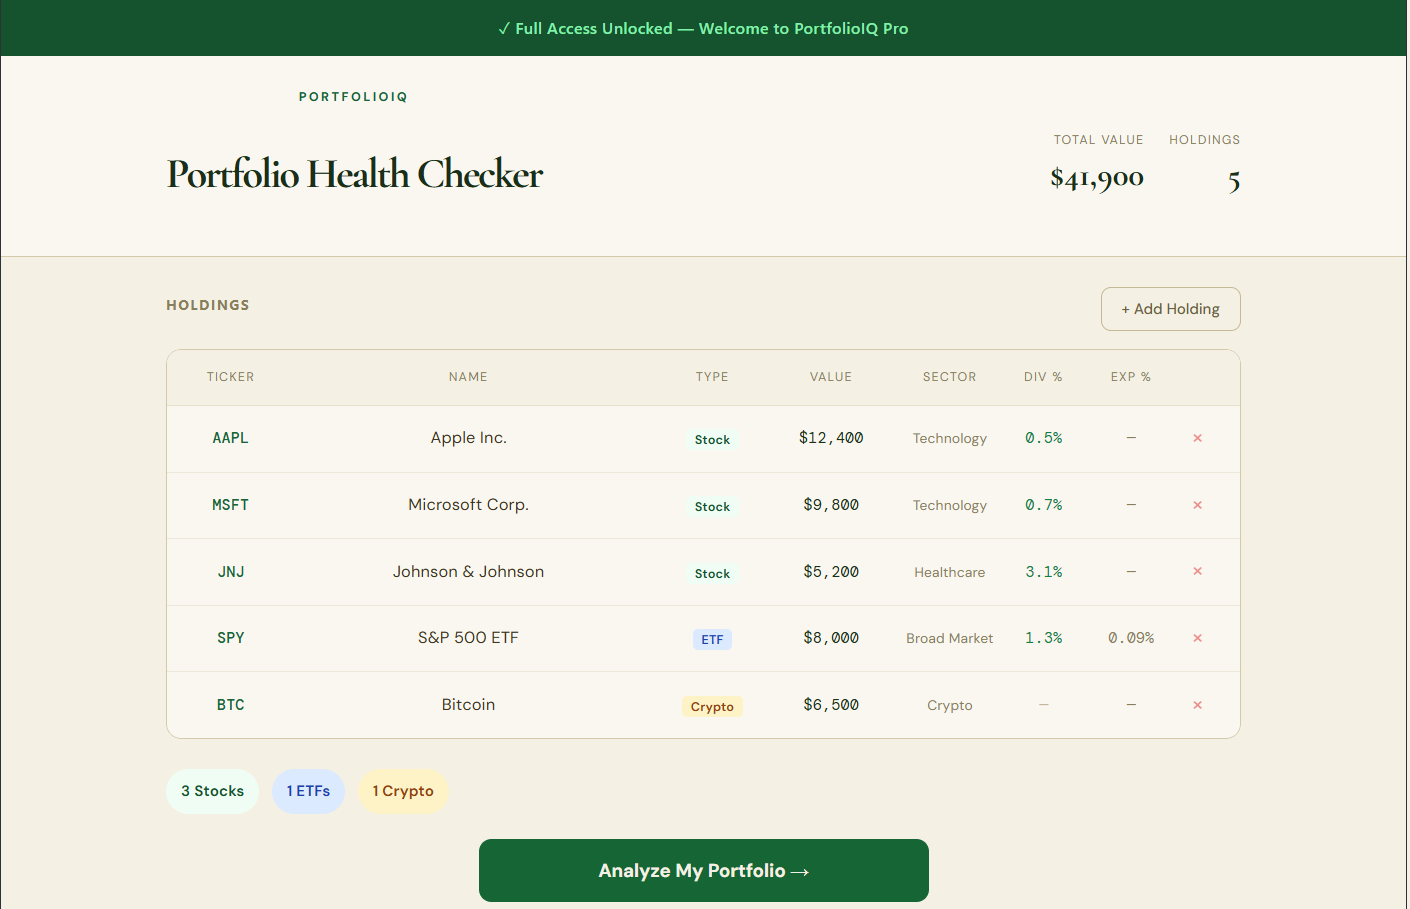The height and width of the screenshot is (909, 1410).
Task: Click the $8,000 value for SPY
Action: [831, 638]
